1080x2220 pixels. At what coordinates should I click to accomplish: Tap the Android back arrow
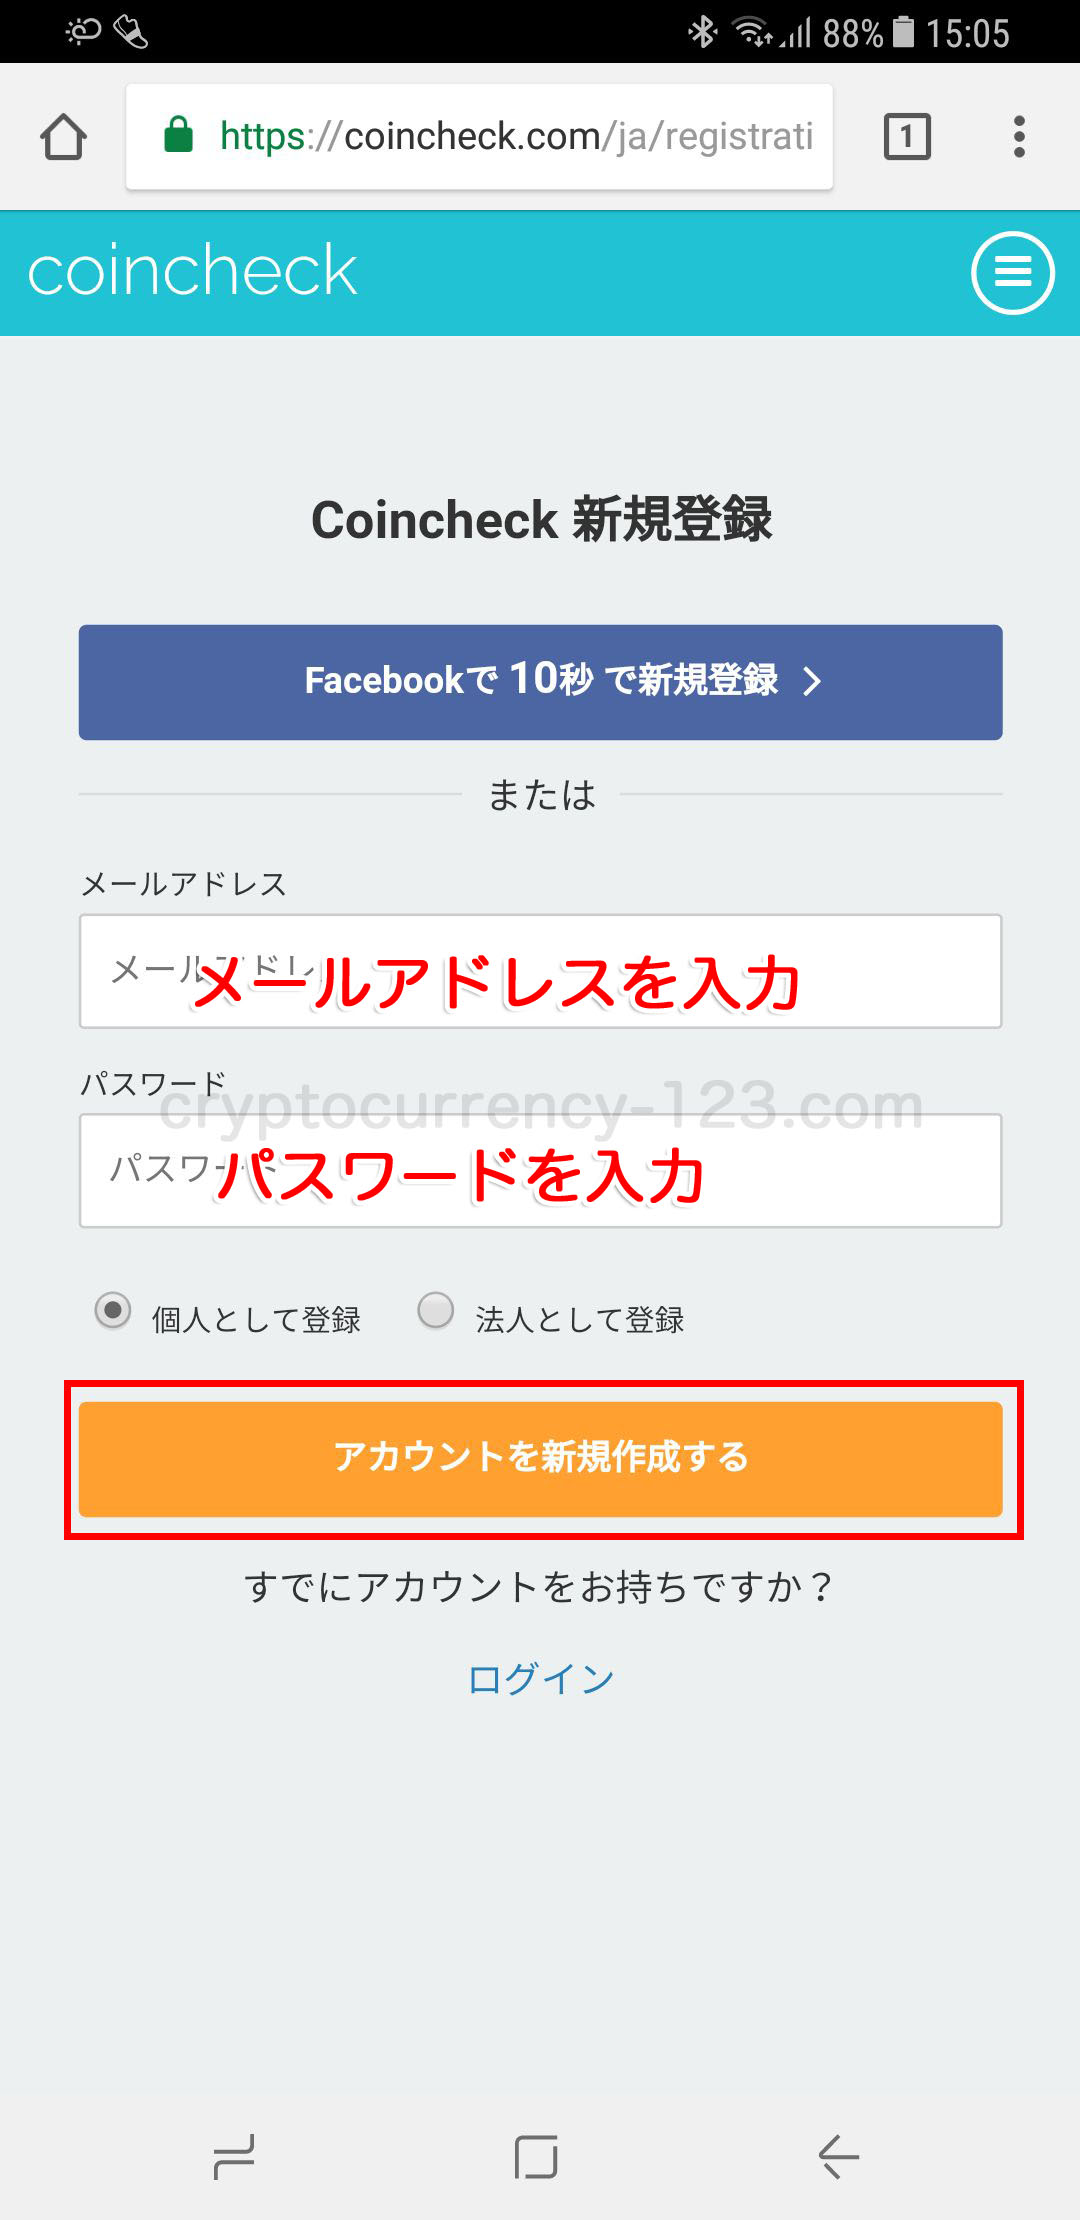839,2156
